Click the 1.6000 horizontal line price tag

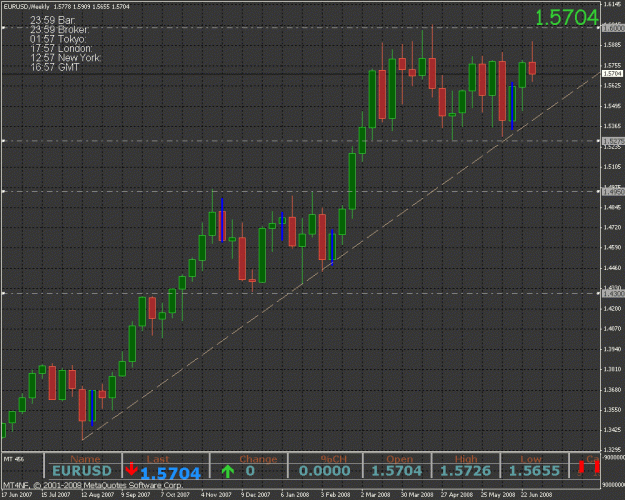coord(613,28)
